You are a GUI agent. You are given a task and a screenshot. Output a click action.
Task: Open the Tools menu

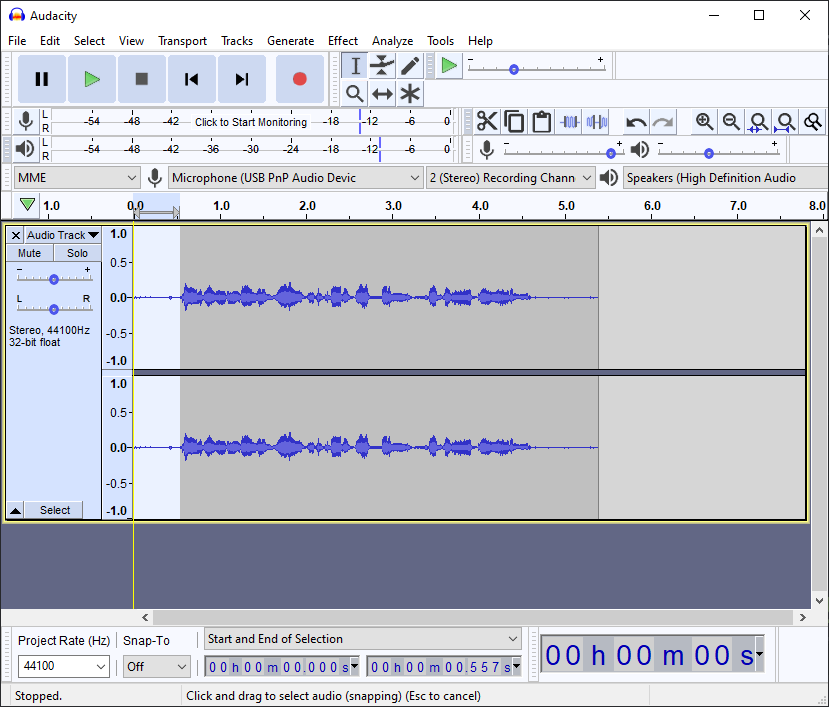440,41
